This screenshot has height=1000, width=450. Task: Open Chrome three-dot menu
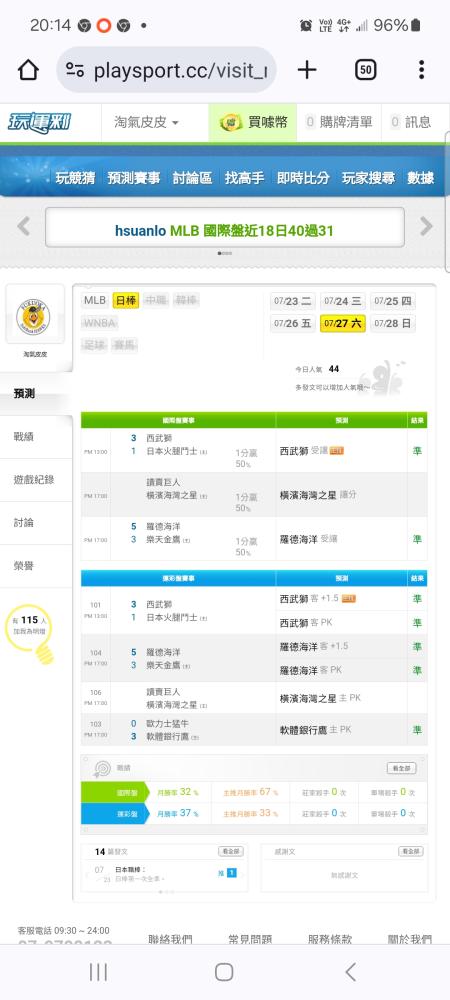(x=421, y=70)
